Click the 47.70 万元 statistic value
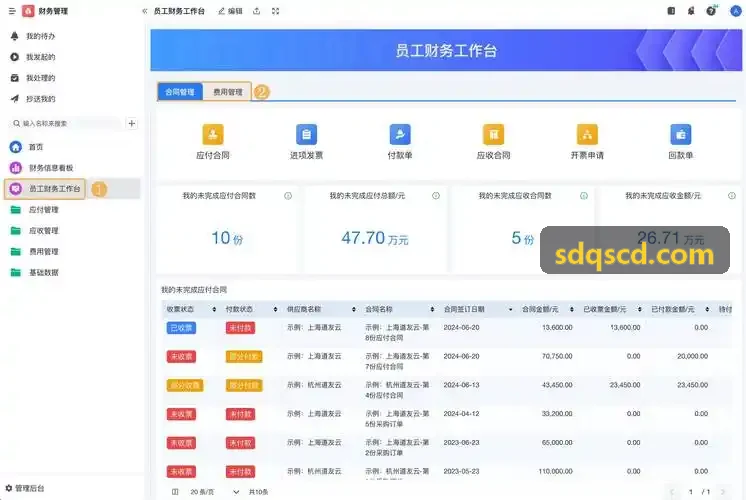The image size is (746, 500). coord(374,238)
